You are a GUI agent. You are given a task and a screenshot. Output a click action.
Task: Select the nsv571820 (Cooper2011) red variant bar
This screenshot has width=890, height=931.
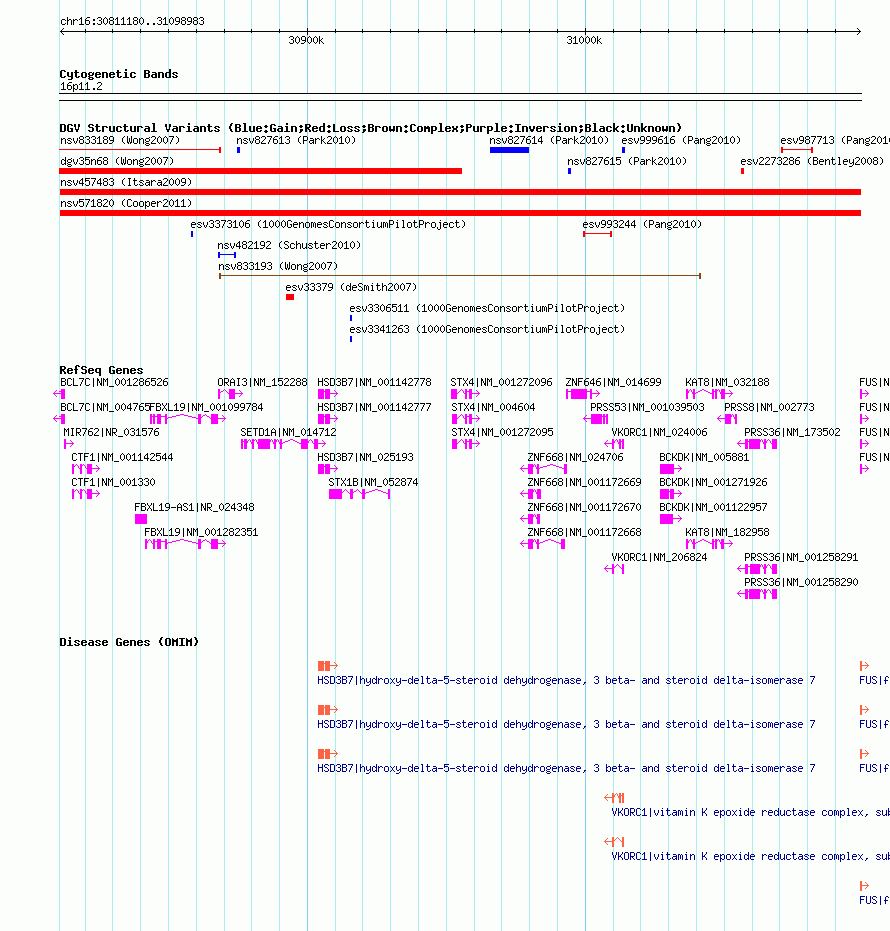460,213
